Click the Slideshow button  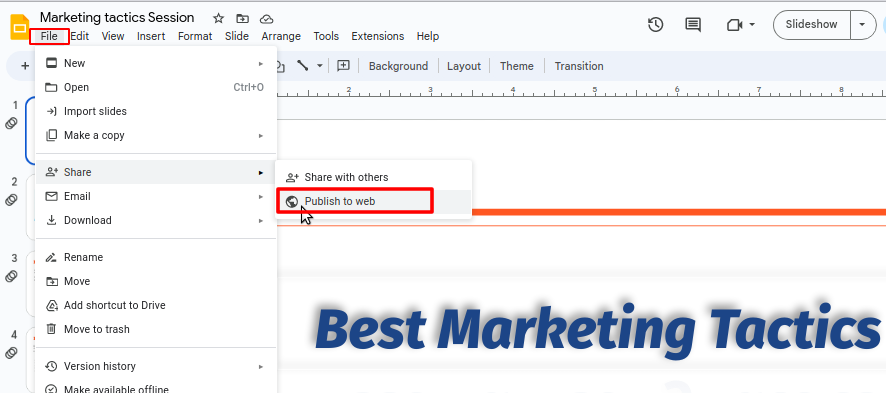(x=811, y=25)
